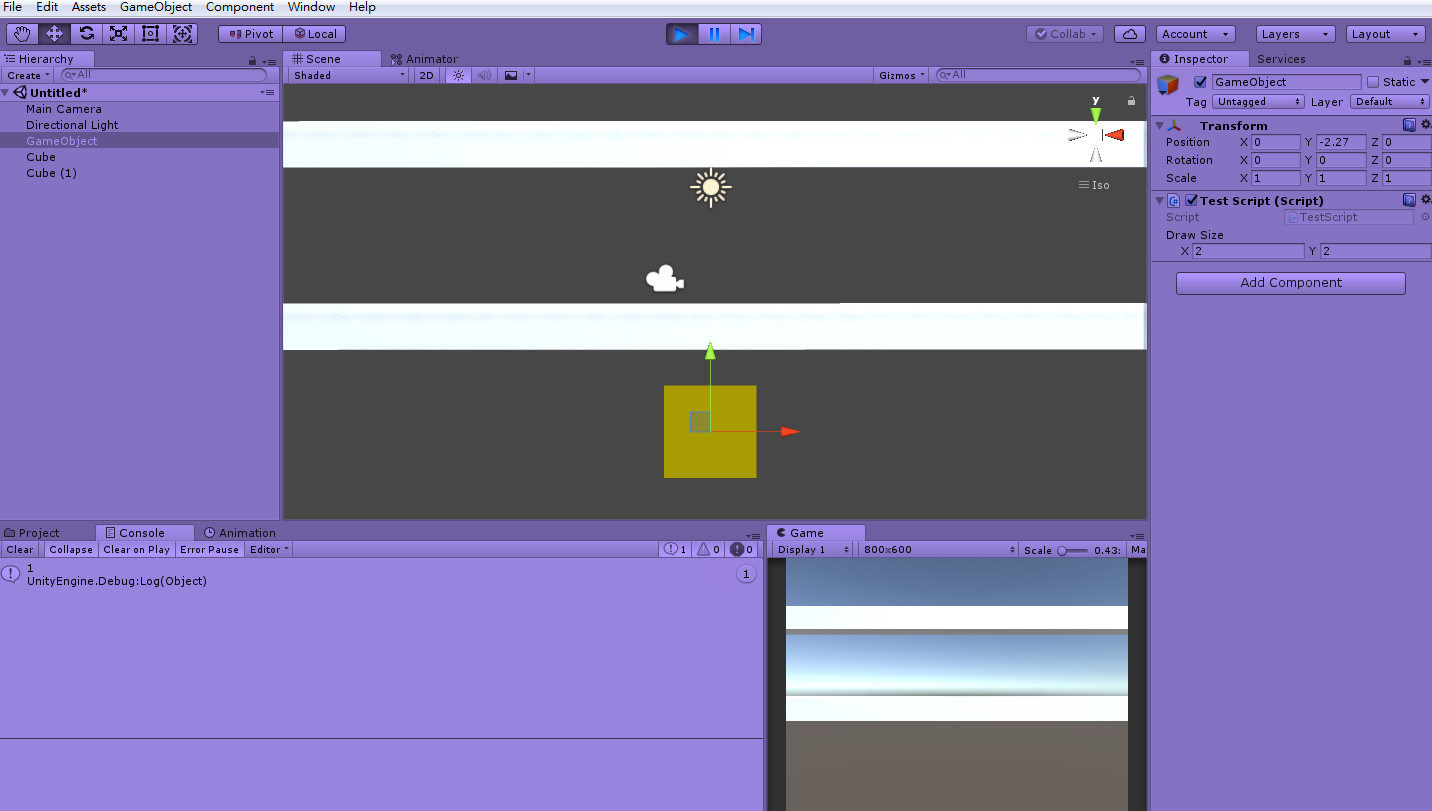This screenshot has height=811, width=1432.
Task: Select the Move tool
Action: point(55,33)
